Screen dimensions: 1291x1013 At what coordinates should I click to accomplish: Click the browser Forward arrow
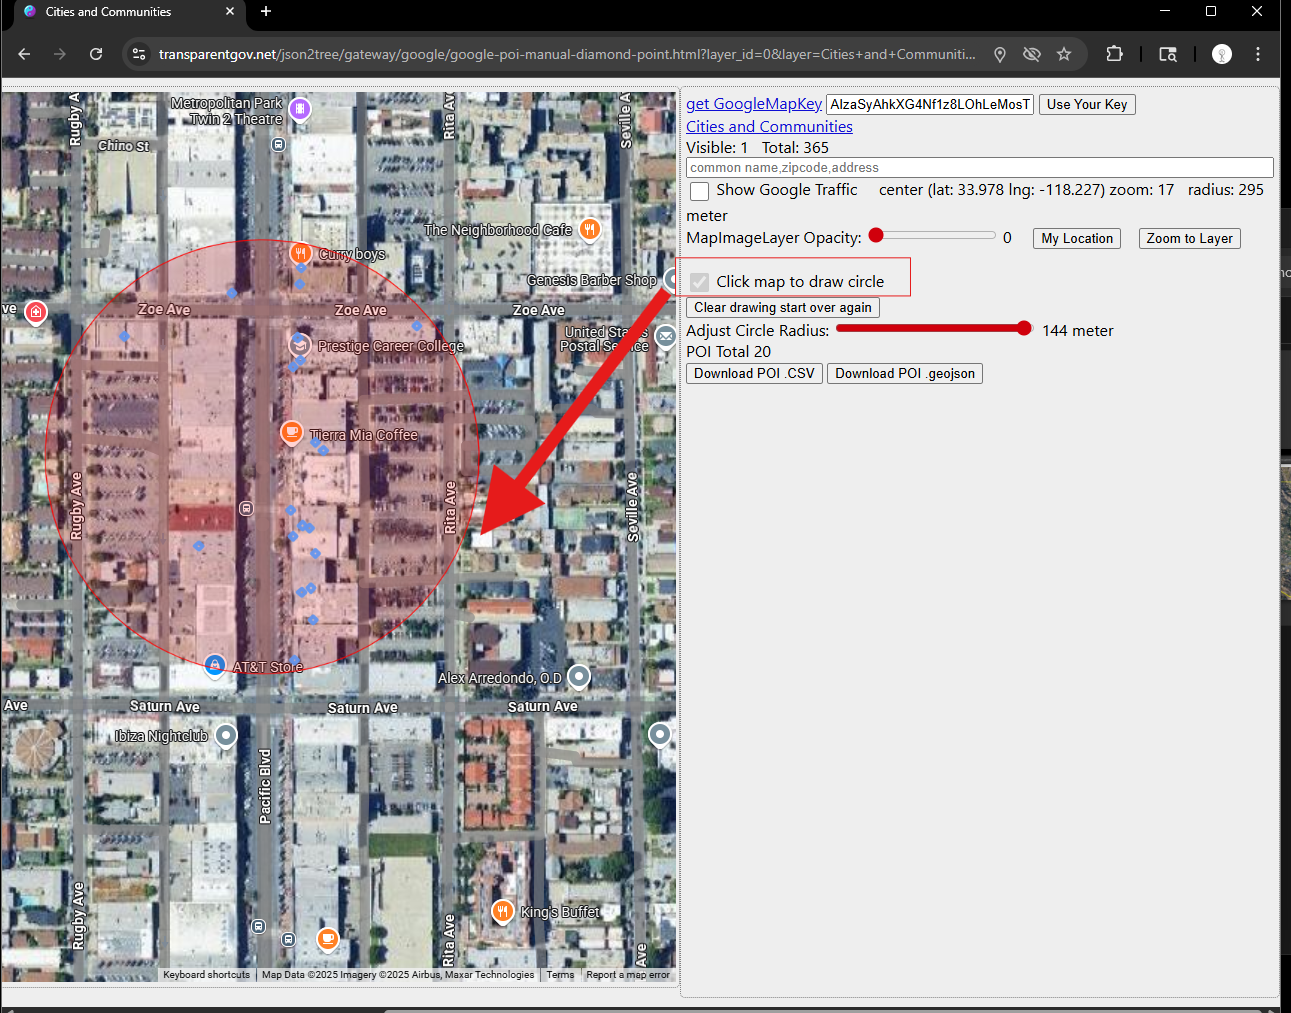point(60,54)
